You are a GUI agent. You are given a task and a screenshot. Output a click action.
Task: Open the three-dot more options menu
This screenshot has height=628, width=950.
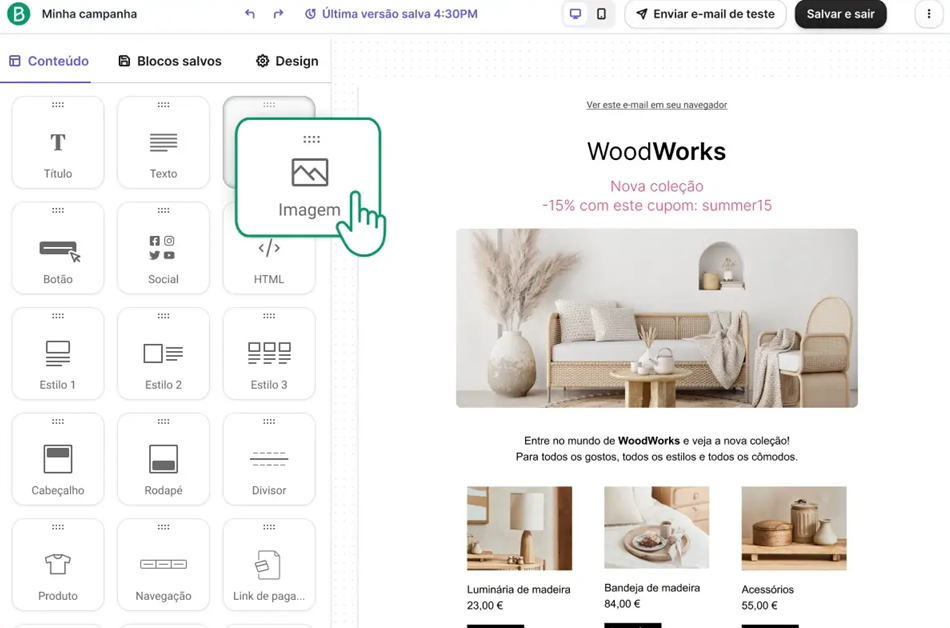pos(929,14)
